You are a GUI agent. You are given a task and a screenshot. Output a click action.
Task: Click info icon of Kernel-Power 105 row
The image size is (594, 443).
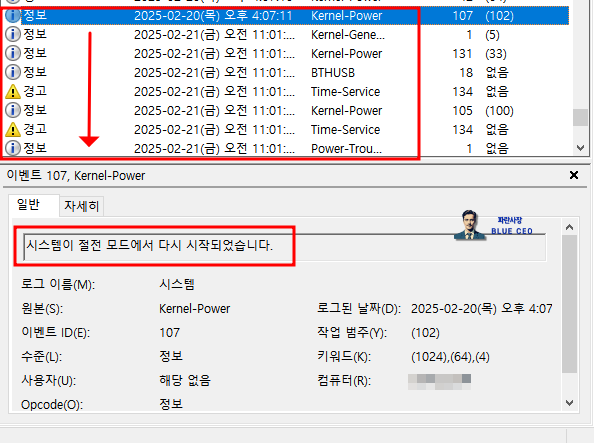coord(13,110)
